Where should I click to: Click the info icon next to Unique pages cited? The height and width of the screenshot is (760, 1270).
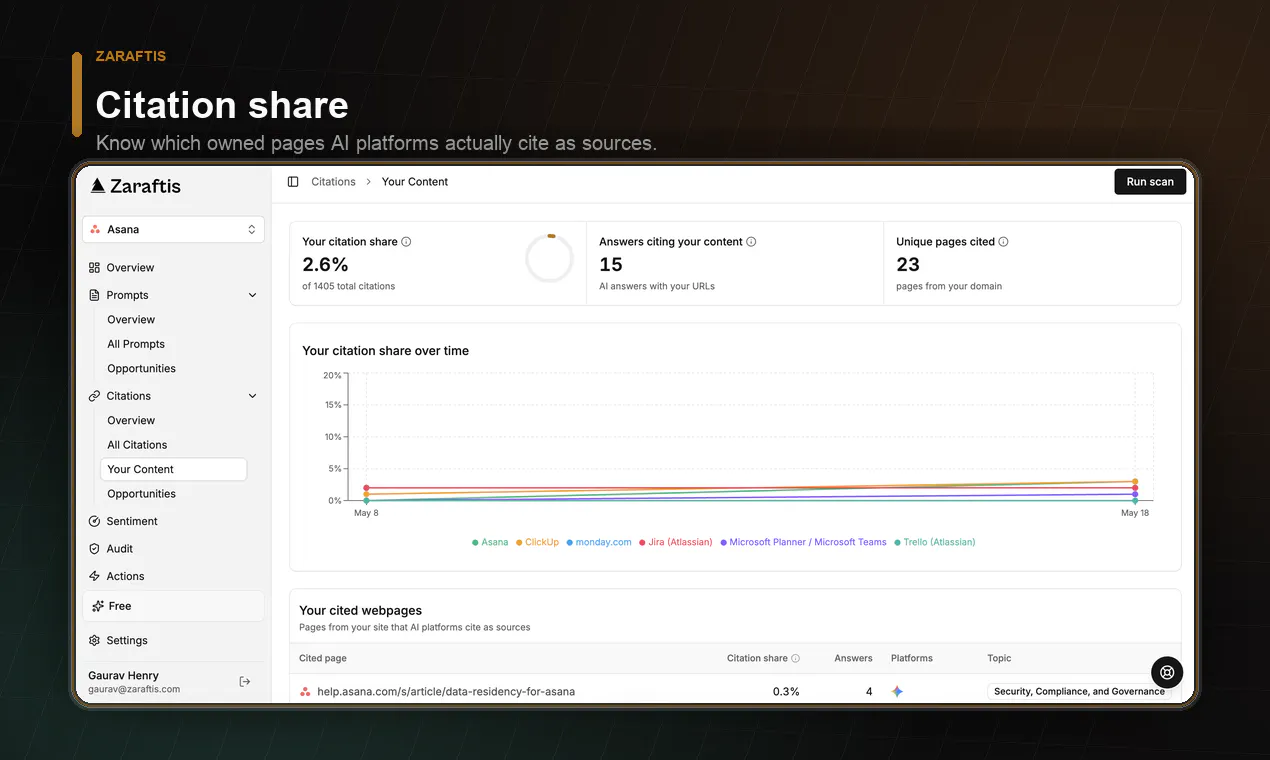pos(1003,242)
